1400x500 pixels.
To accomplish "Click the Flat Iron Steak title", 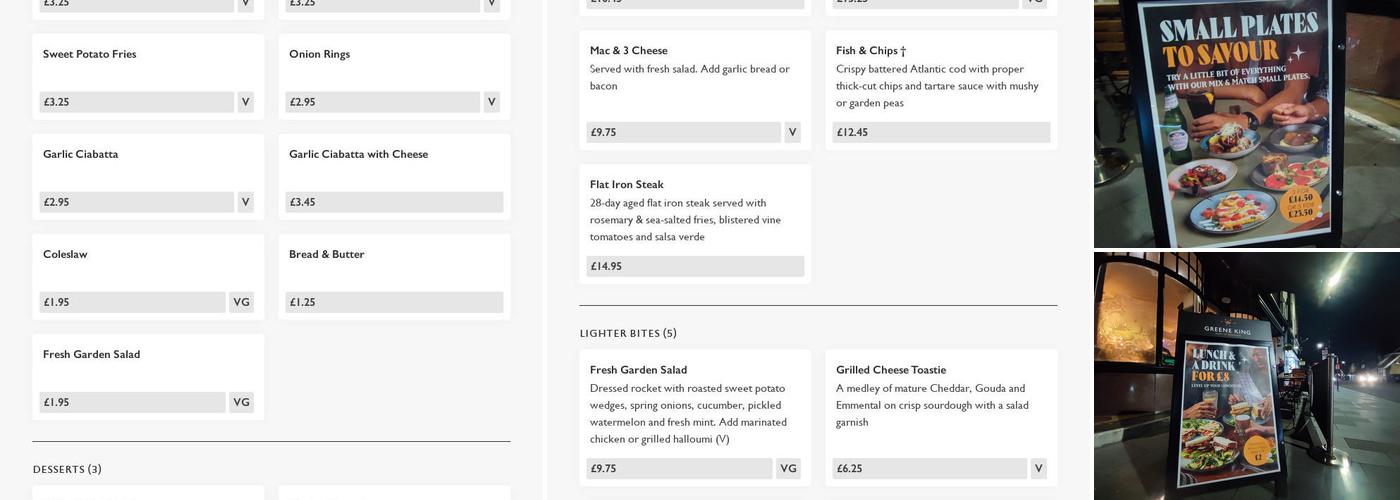I will (627, 184).
